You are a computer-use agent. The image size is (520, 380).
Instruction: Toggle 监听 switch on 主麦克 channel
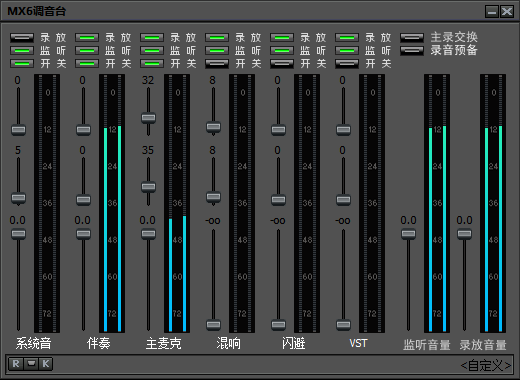pos(152,51)
